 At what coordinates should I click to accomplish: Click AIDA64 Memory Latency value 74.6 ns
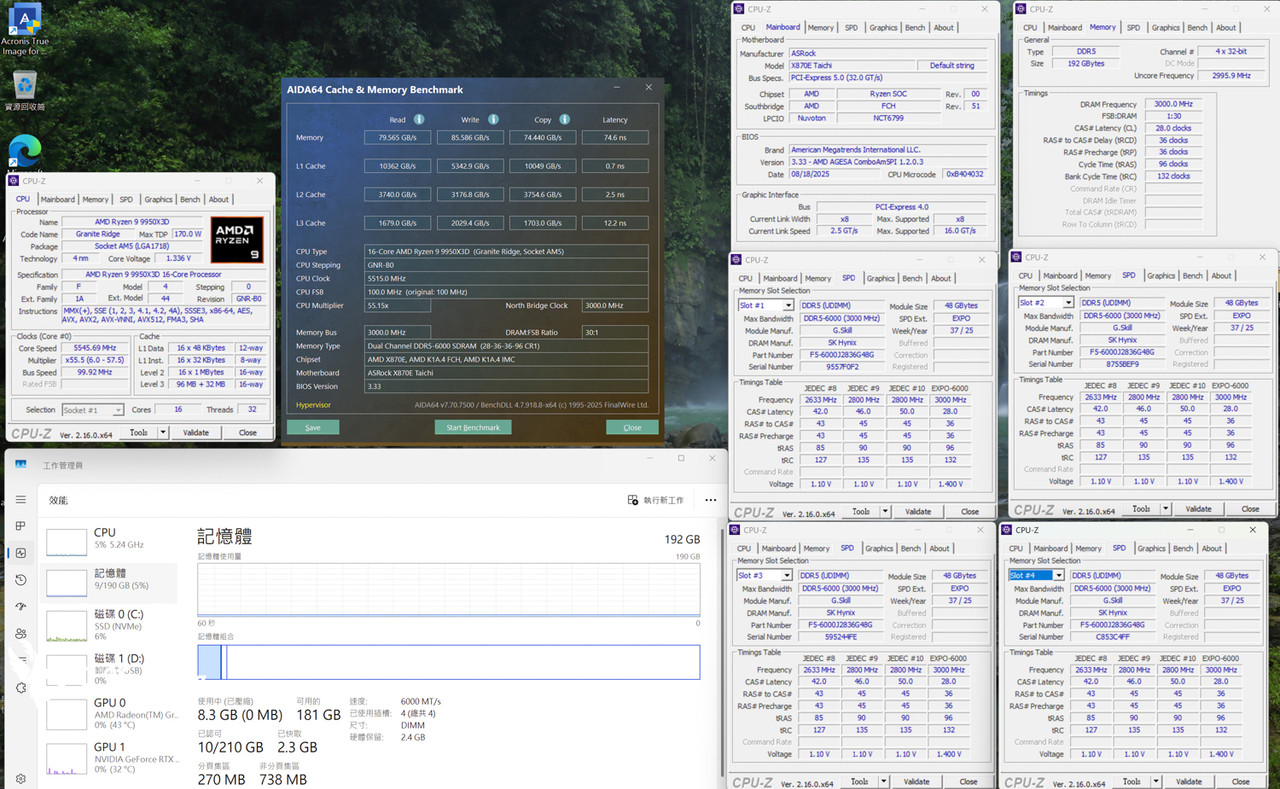tap(615, 137)
